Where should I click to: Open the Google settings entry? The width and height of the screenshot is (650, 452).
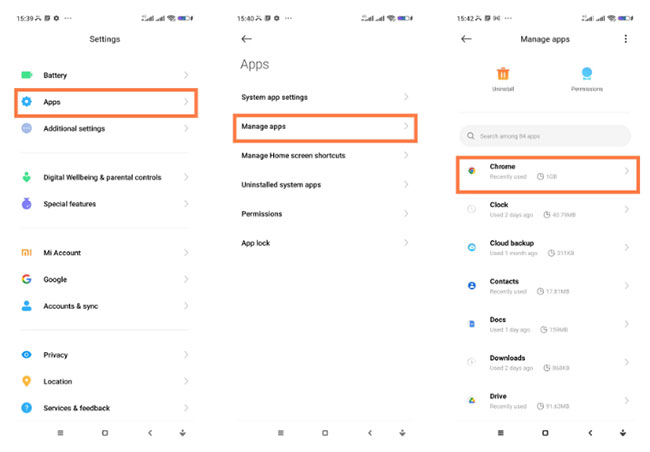click(x=106, y=279)
